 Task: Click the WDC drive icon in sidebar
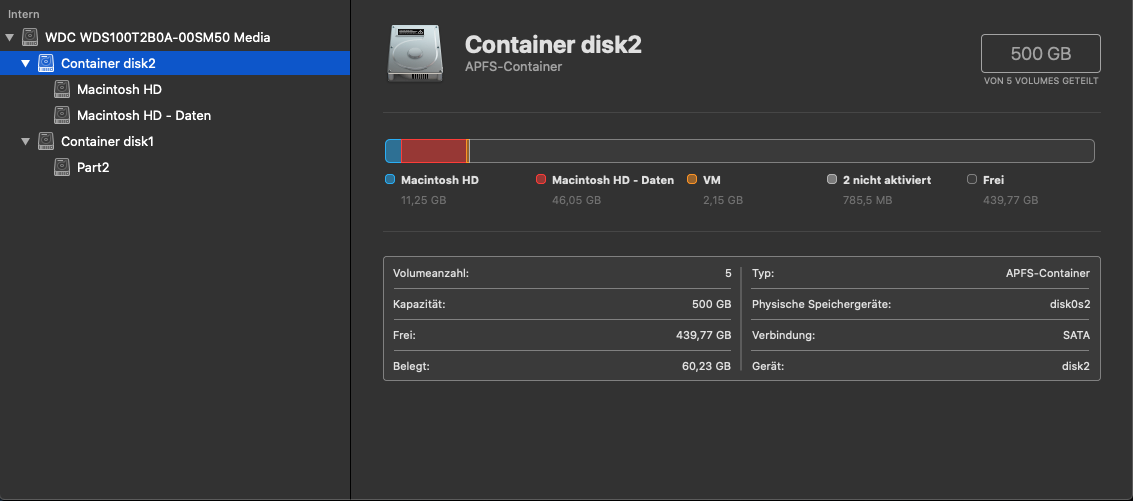30,37
